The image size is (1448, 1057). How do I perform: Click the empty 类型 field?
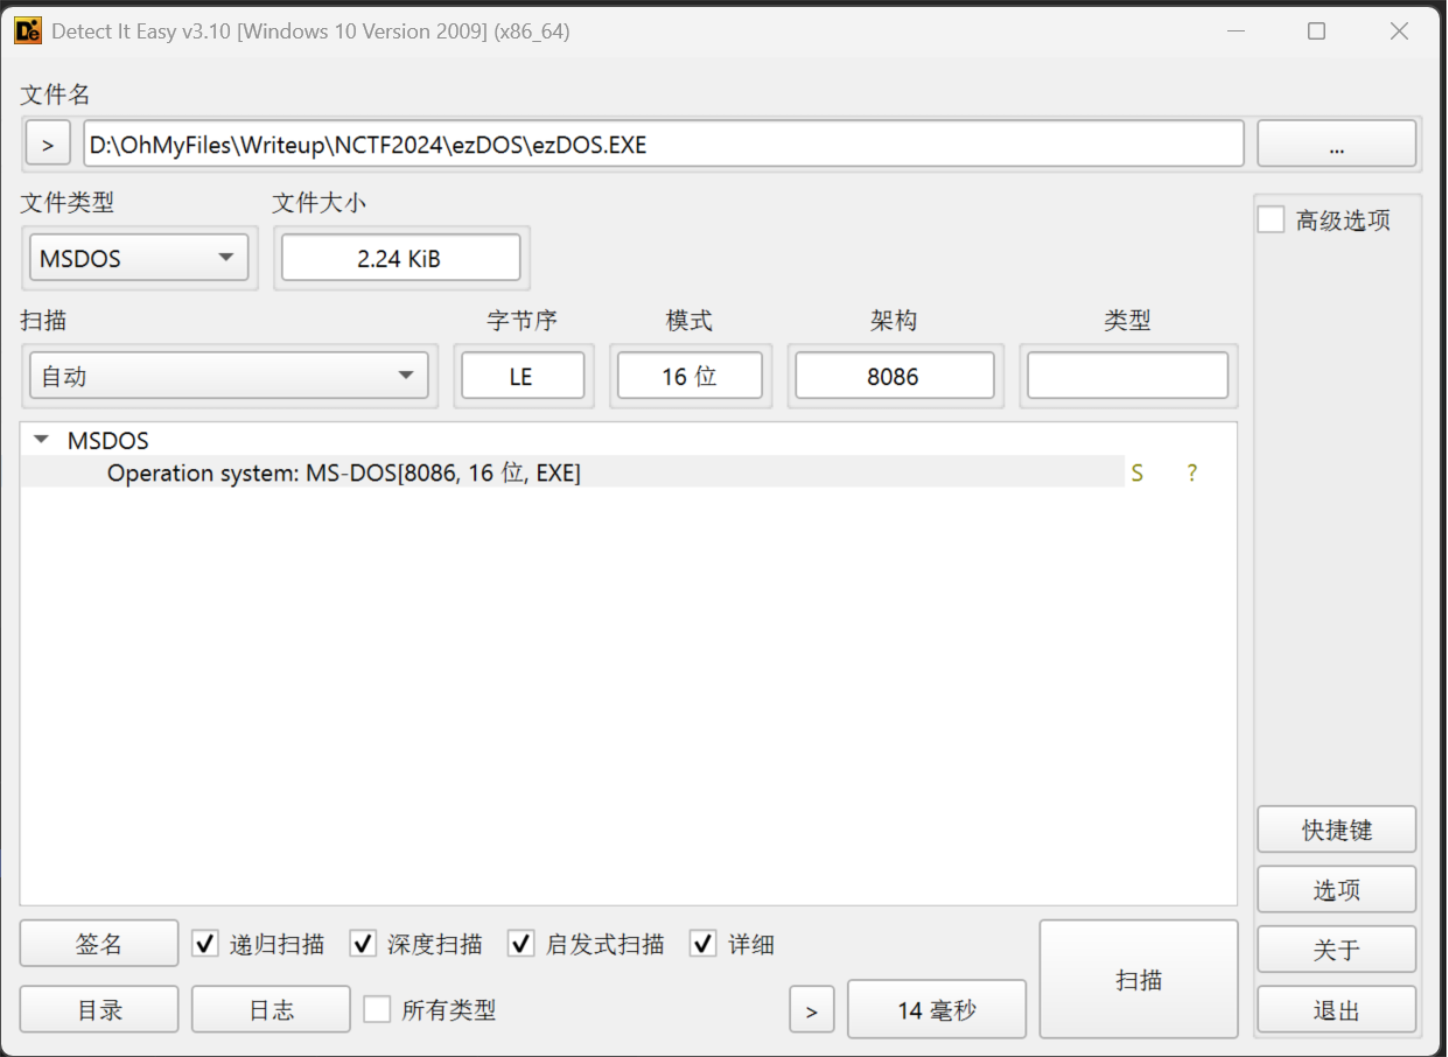point(1127,376)
